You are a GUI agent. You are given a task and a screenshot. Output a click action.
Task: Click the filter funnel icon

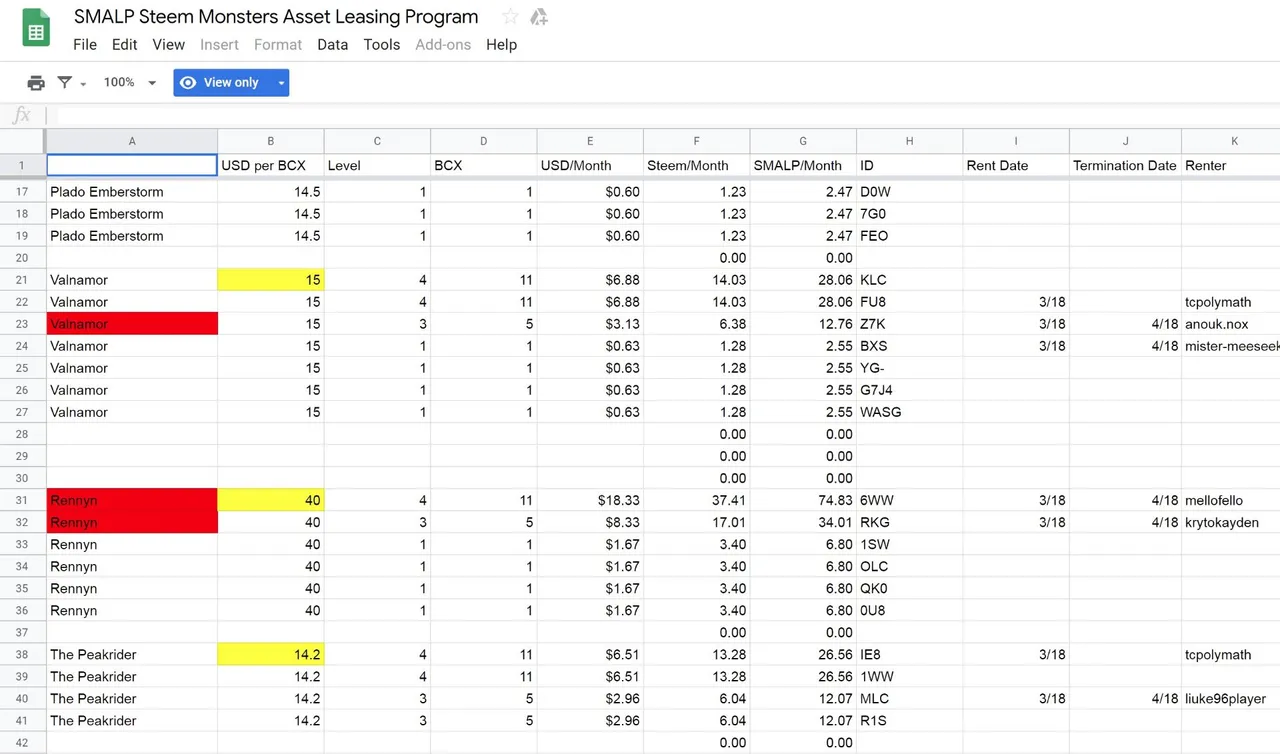(64, 83)
